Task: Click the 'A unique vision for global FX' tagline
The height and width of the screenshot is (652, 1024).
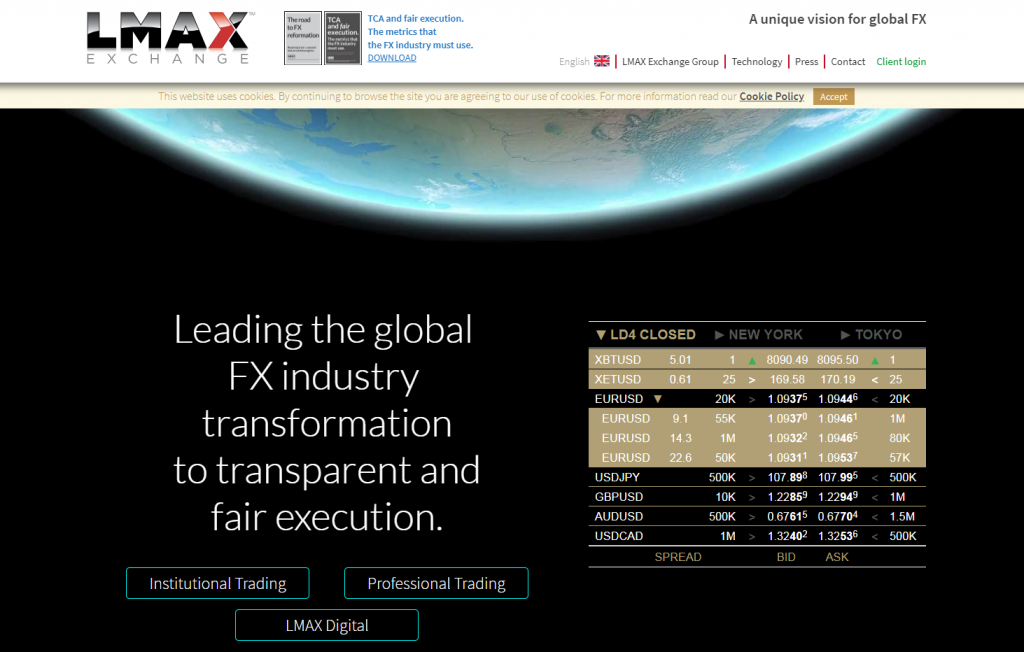Action: coord(837,19)
